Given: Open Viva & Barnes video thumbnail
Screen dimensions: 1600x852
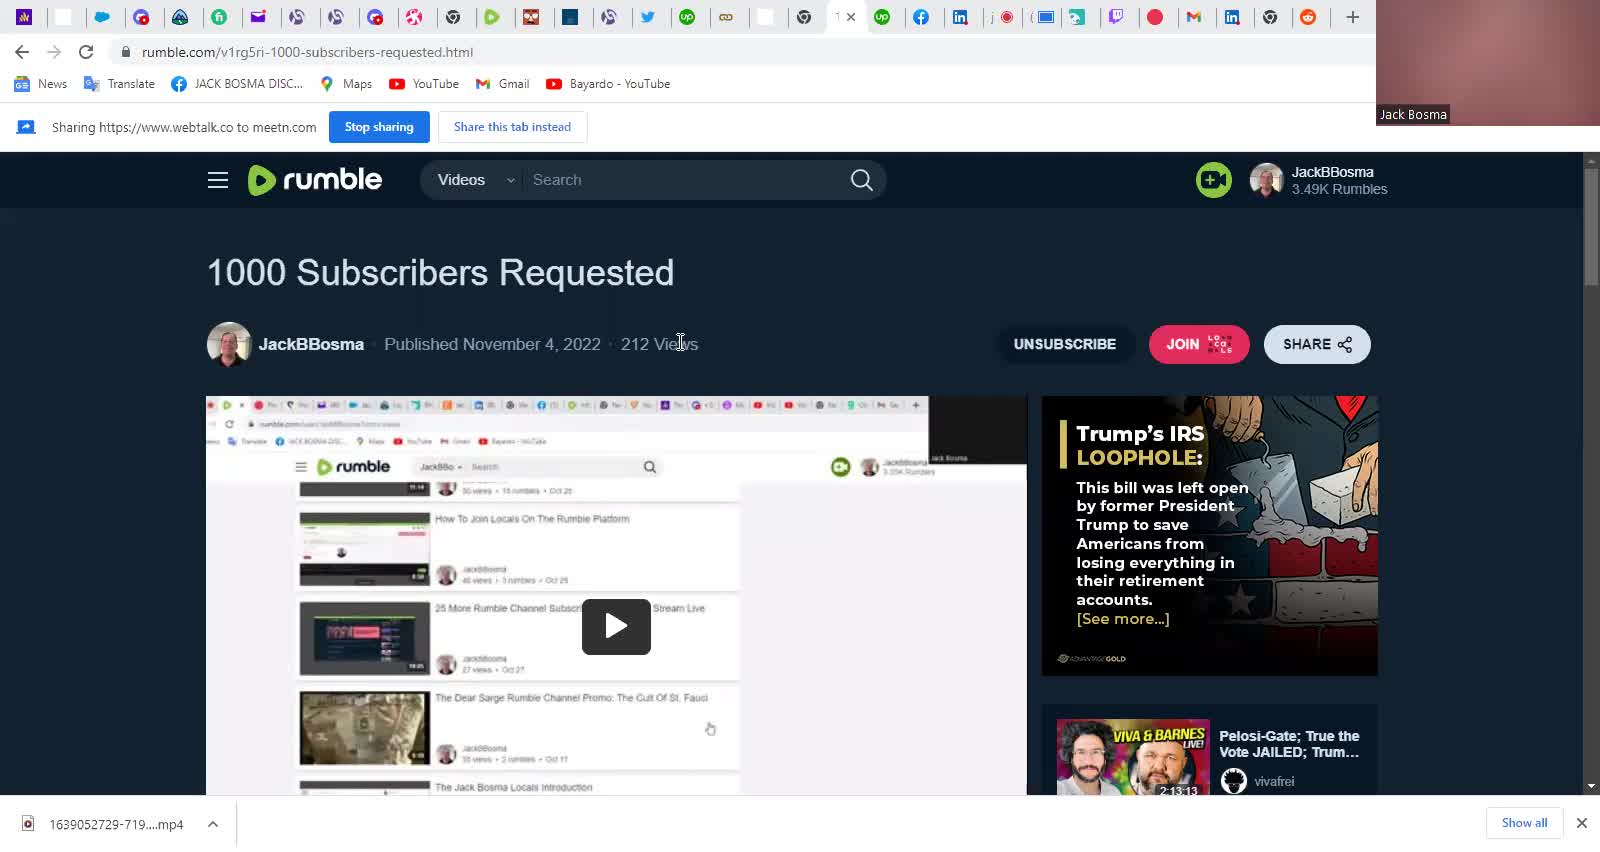Looking at the screenshot, I should [1133, 757].
